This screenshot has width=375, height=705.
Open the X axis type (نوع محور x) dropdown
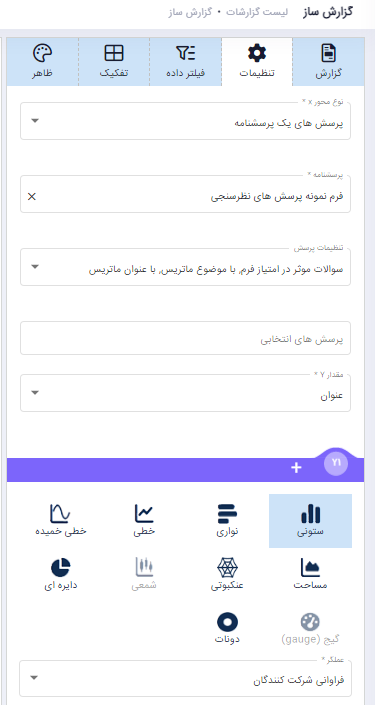click(185, 121)
